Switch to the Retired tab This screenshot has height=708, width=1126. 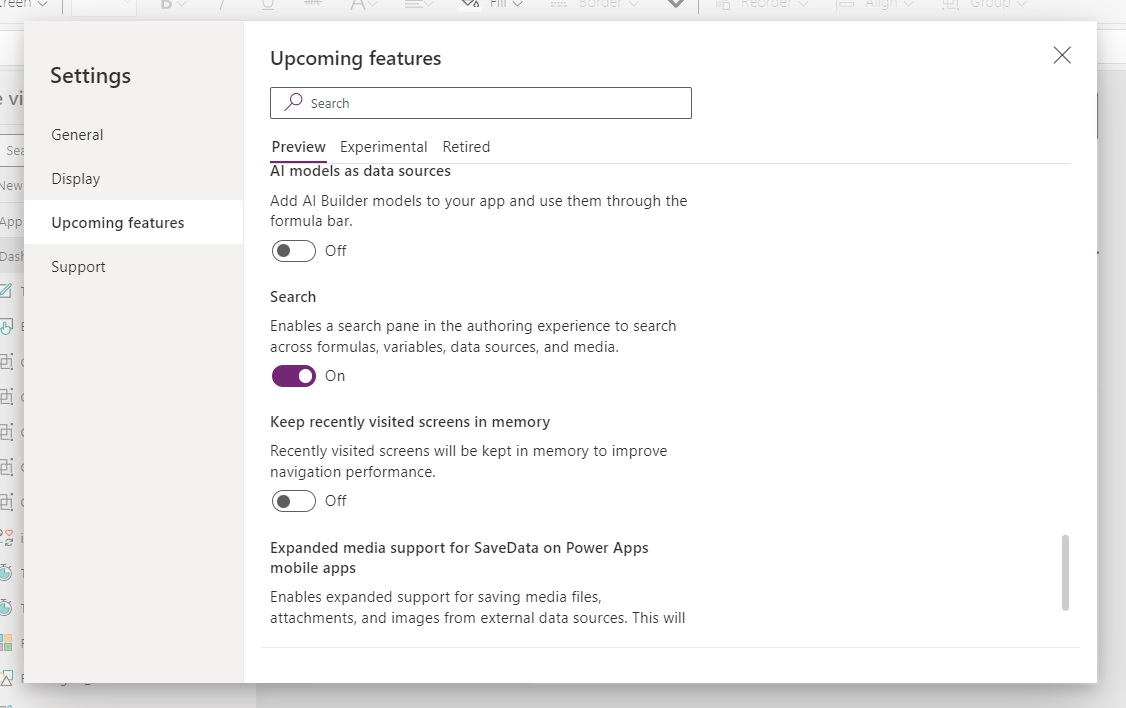(466, 146)
